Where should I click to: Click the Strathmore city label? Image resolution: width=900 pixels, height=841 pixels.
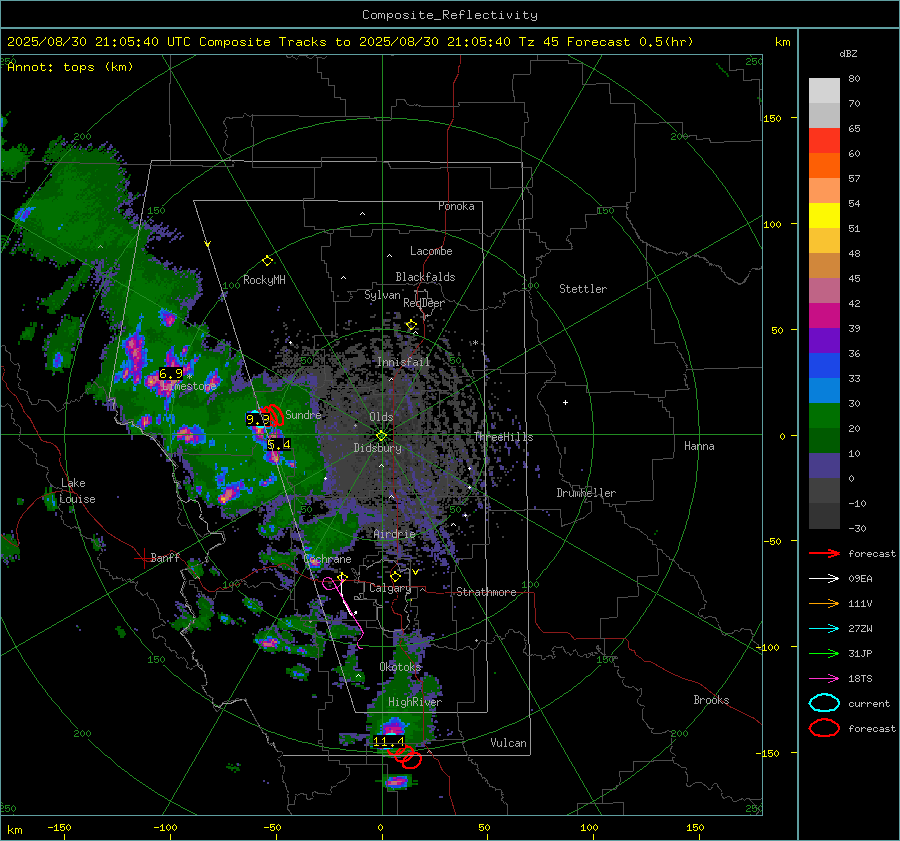pyautogui.click(x=487, y=592)
